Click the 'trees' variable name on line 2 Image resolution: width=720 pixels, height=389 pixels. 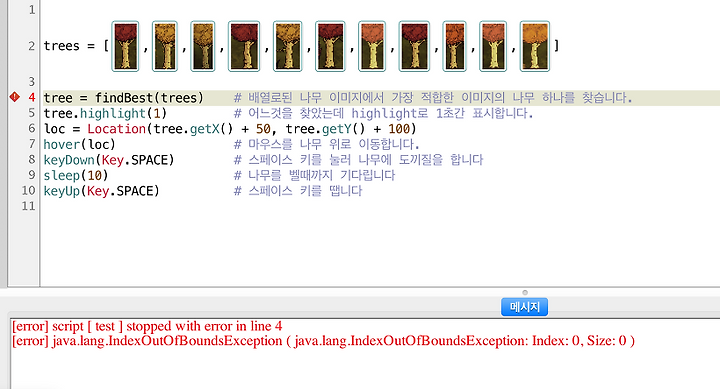[x=62, y=46]
